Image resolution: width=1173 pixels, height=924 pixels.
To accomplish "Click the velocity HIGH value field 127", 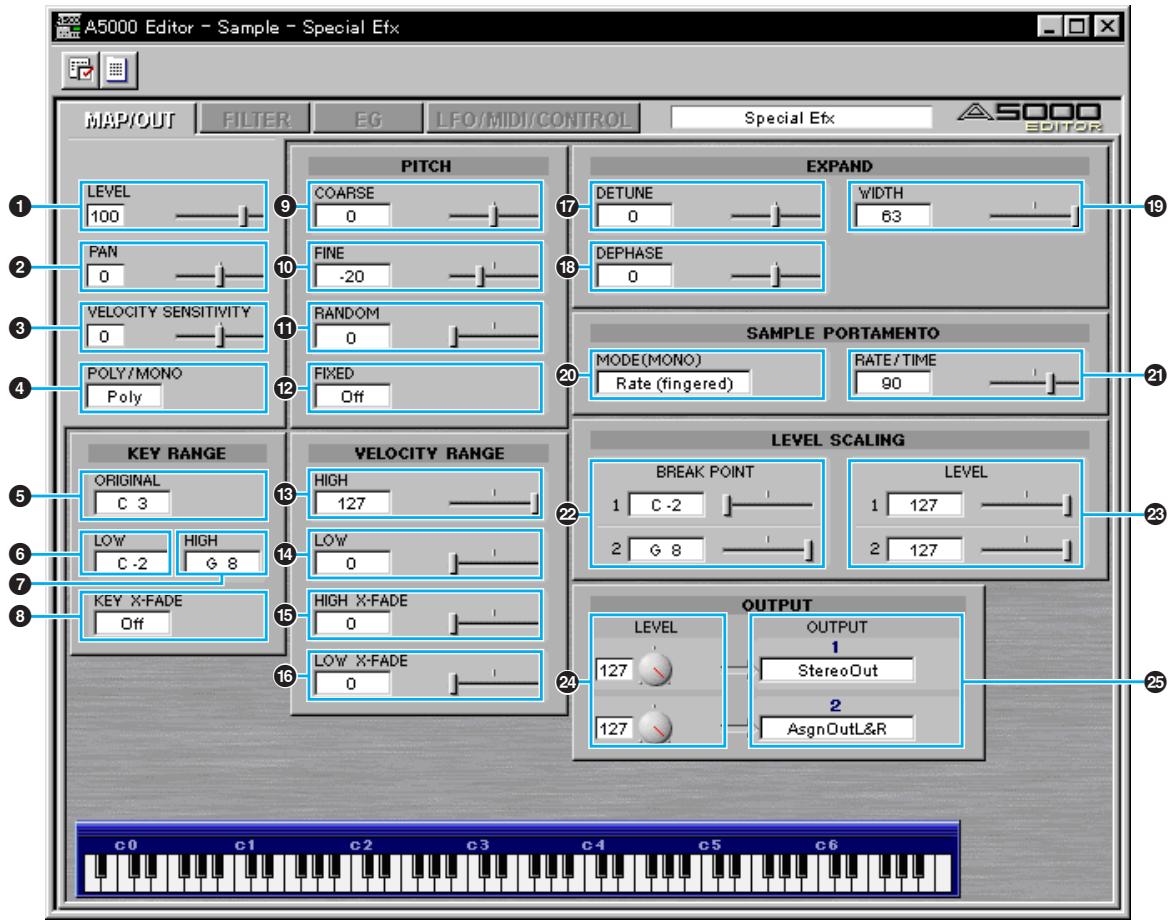I will pos(352,504).
